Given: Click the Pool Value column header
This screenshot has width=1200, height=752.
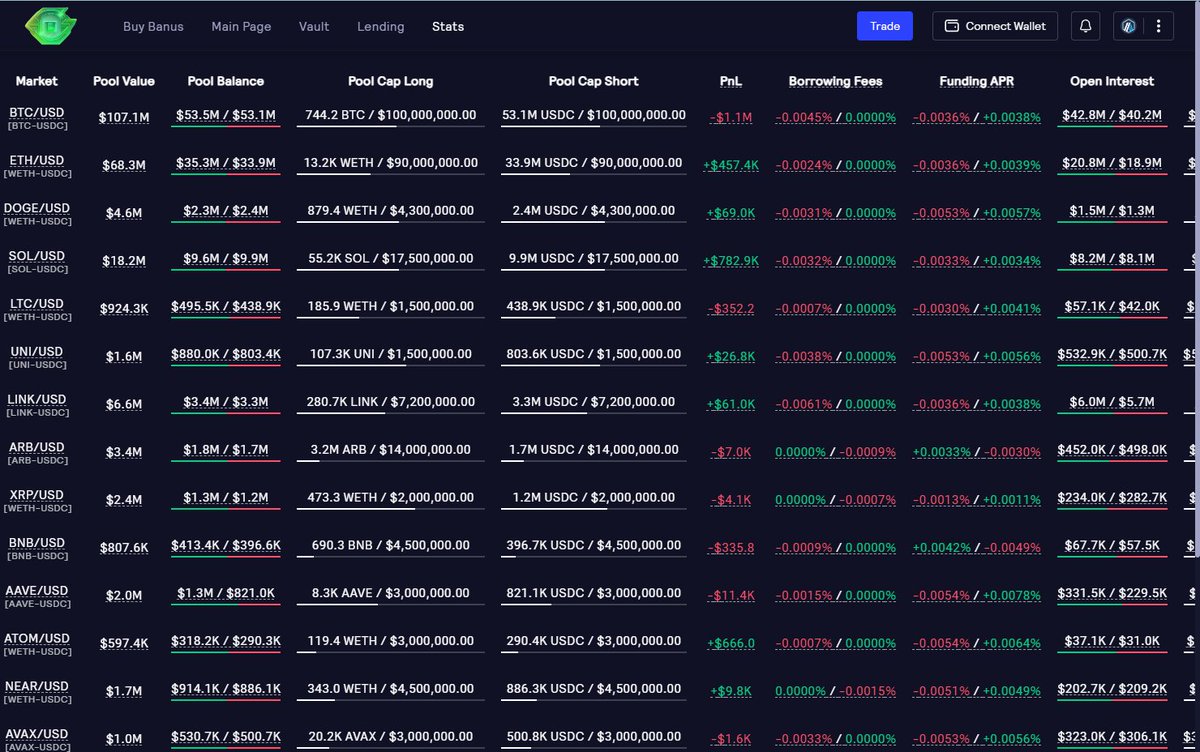Looking at the screenshot, I should [124, 81].
